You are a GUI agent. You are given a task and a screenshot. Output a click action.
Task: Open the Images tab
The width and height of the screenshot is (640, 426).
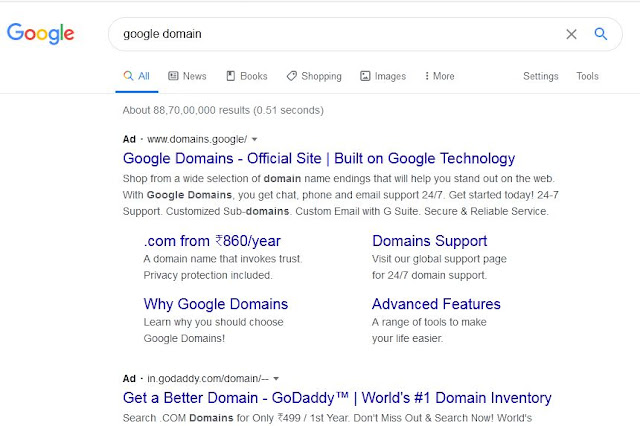pos(383,76)
